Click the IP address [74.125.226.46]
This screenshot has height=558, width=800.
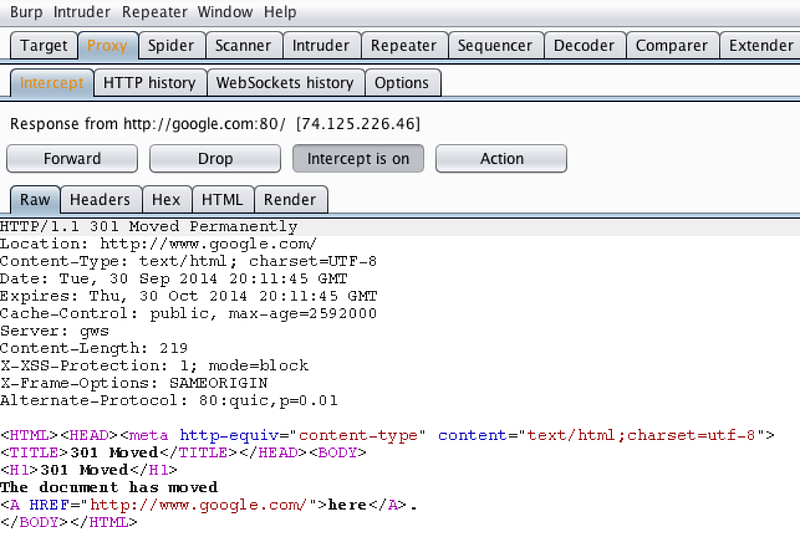(x=358, y=124)
